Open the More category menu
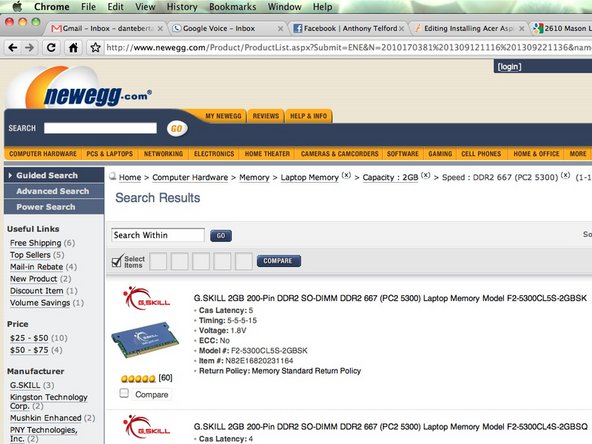 pyautogui.click(x=578, y=154)
